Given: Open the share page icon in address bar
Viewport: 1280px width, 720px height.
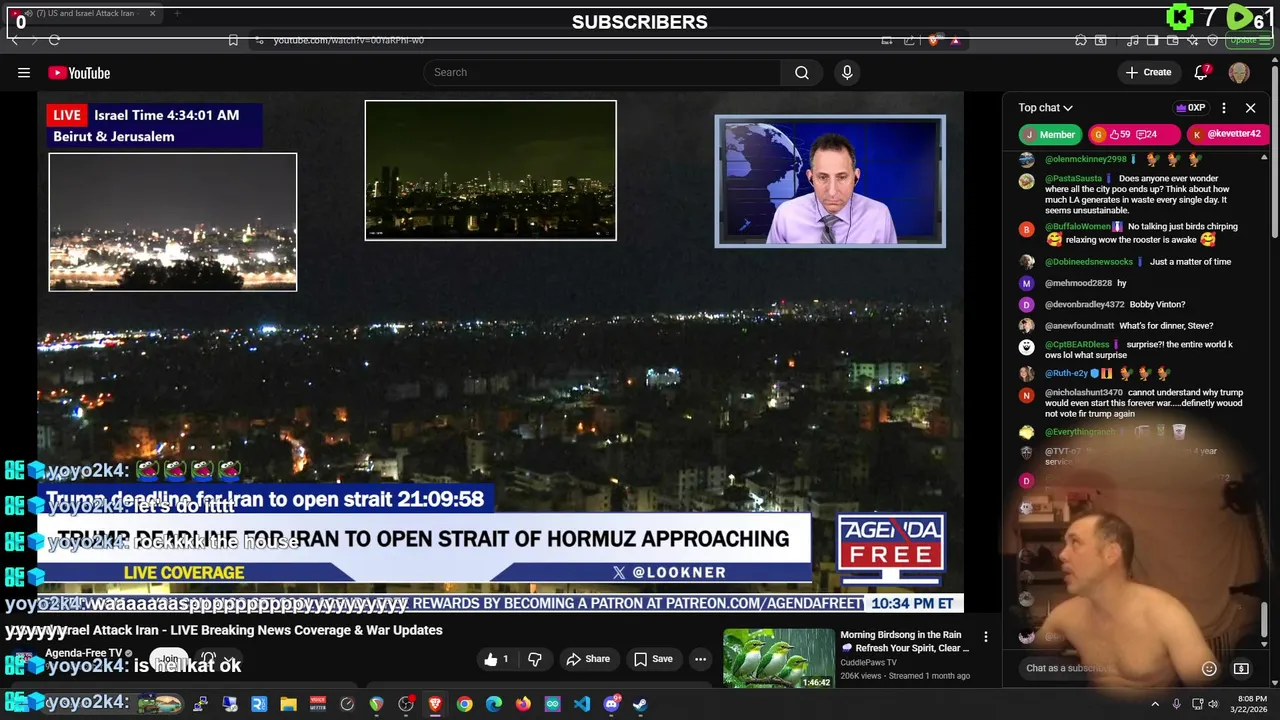Looking at the screenshot, I should click(909, 40).
